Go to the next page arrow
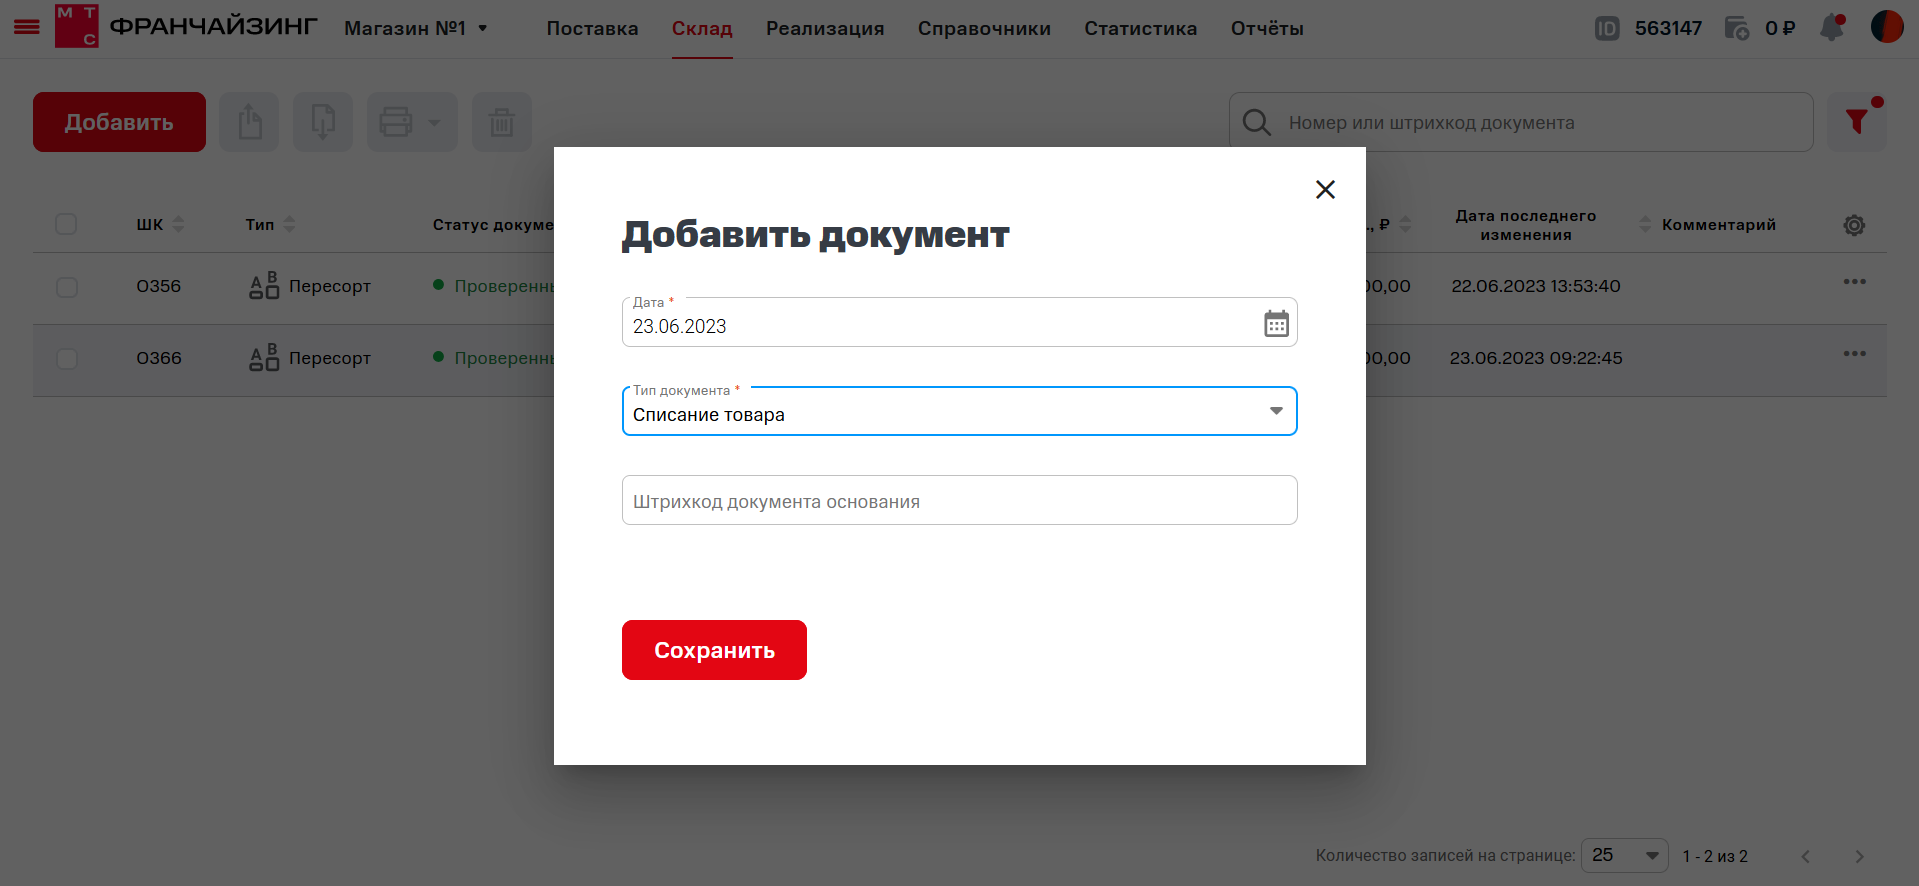The height and width of the screenshot is (886, 1919). [x=1859, y=856]
